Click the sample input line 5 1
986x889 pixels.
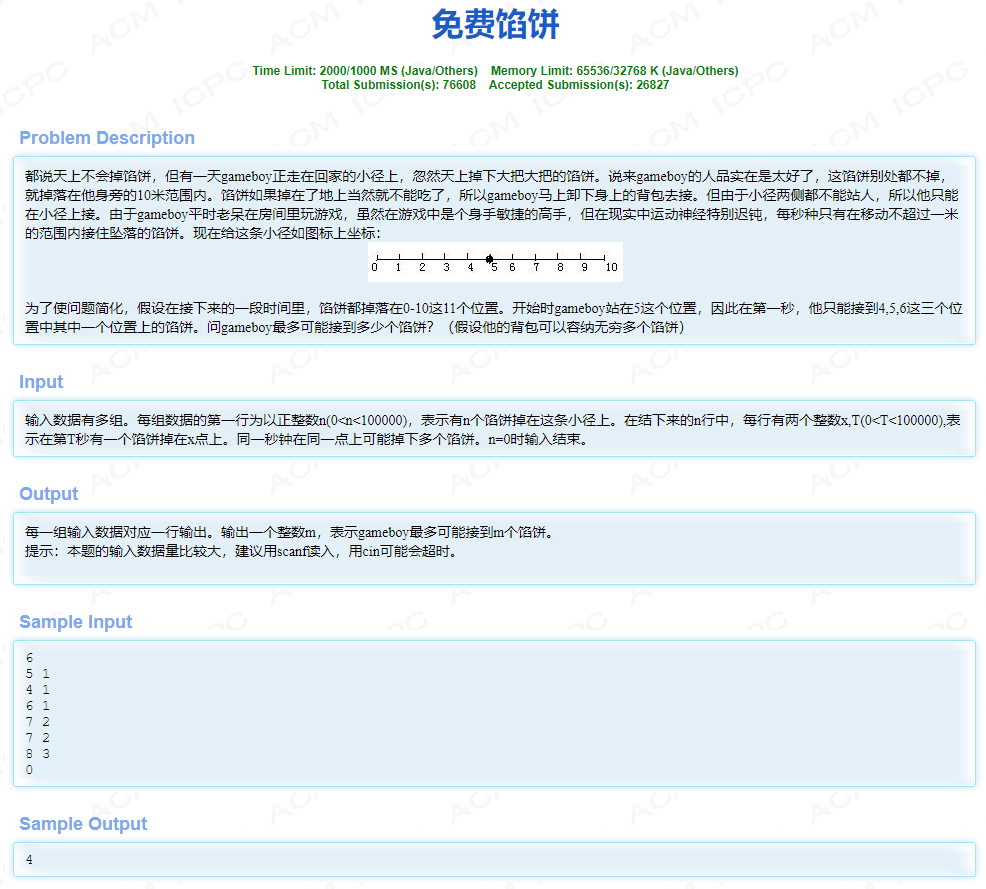(x=38, y=674)
